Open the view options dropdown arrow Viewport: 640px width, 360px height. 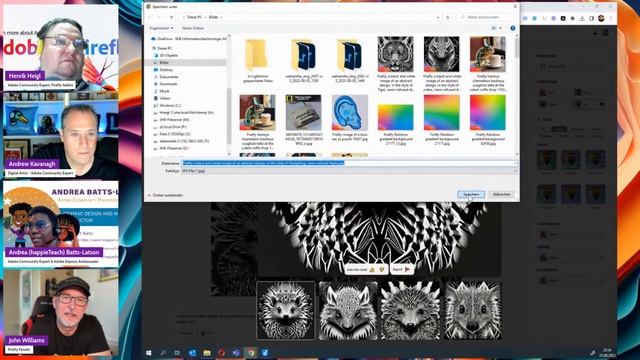click(x=501, y=28)
